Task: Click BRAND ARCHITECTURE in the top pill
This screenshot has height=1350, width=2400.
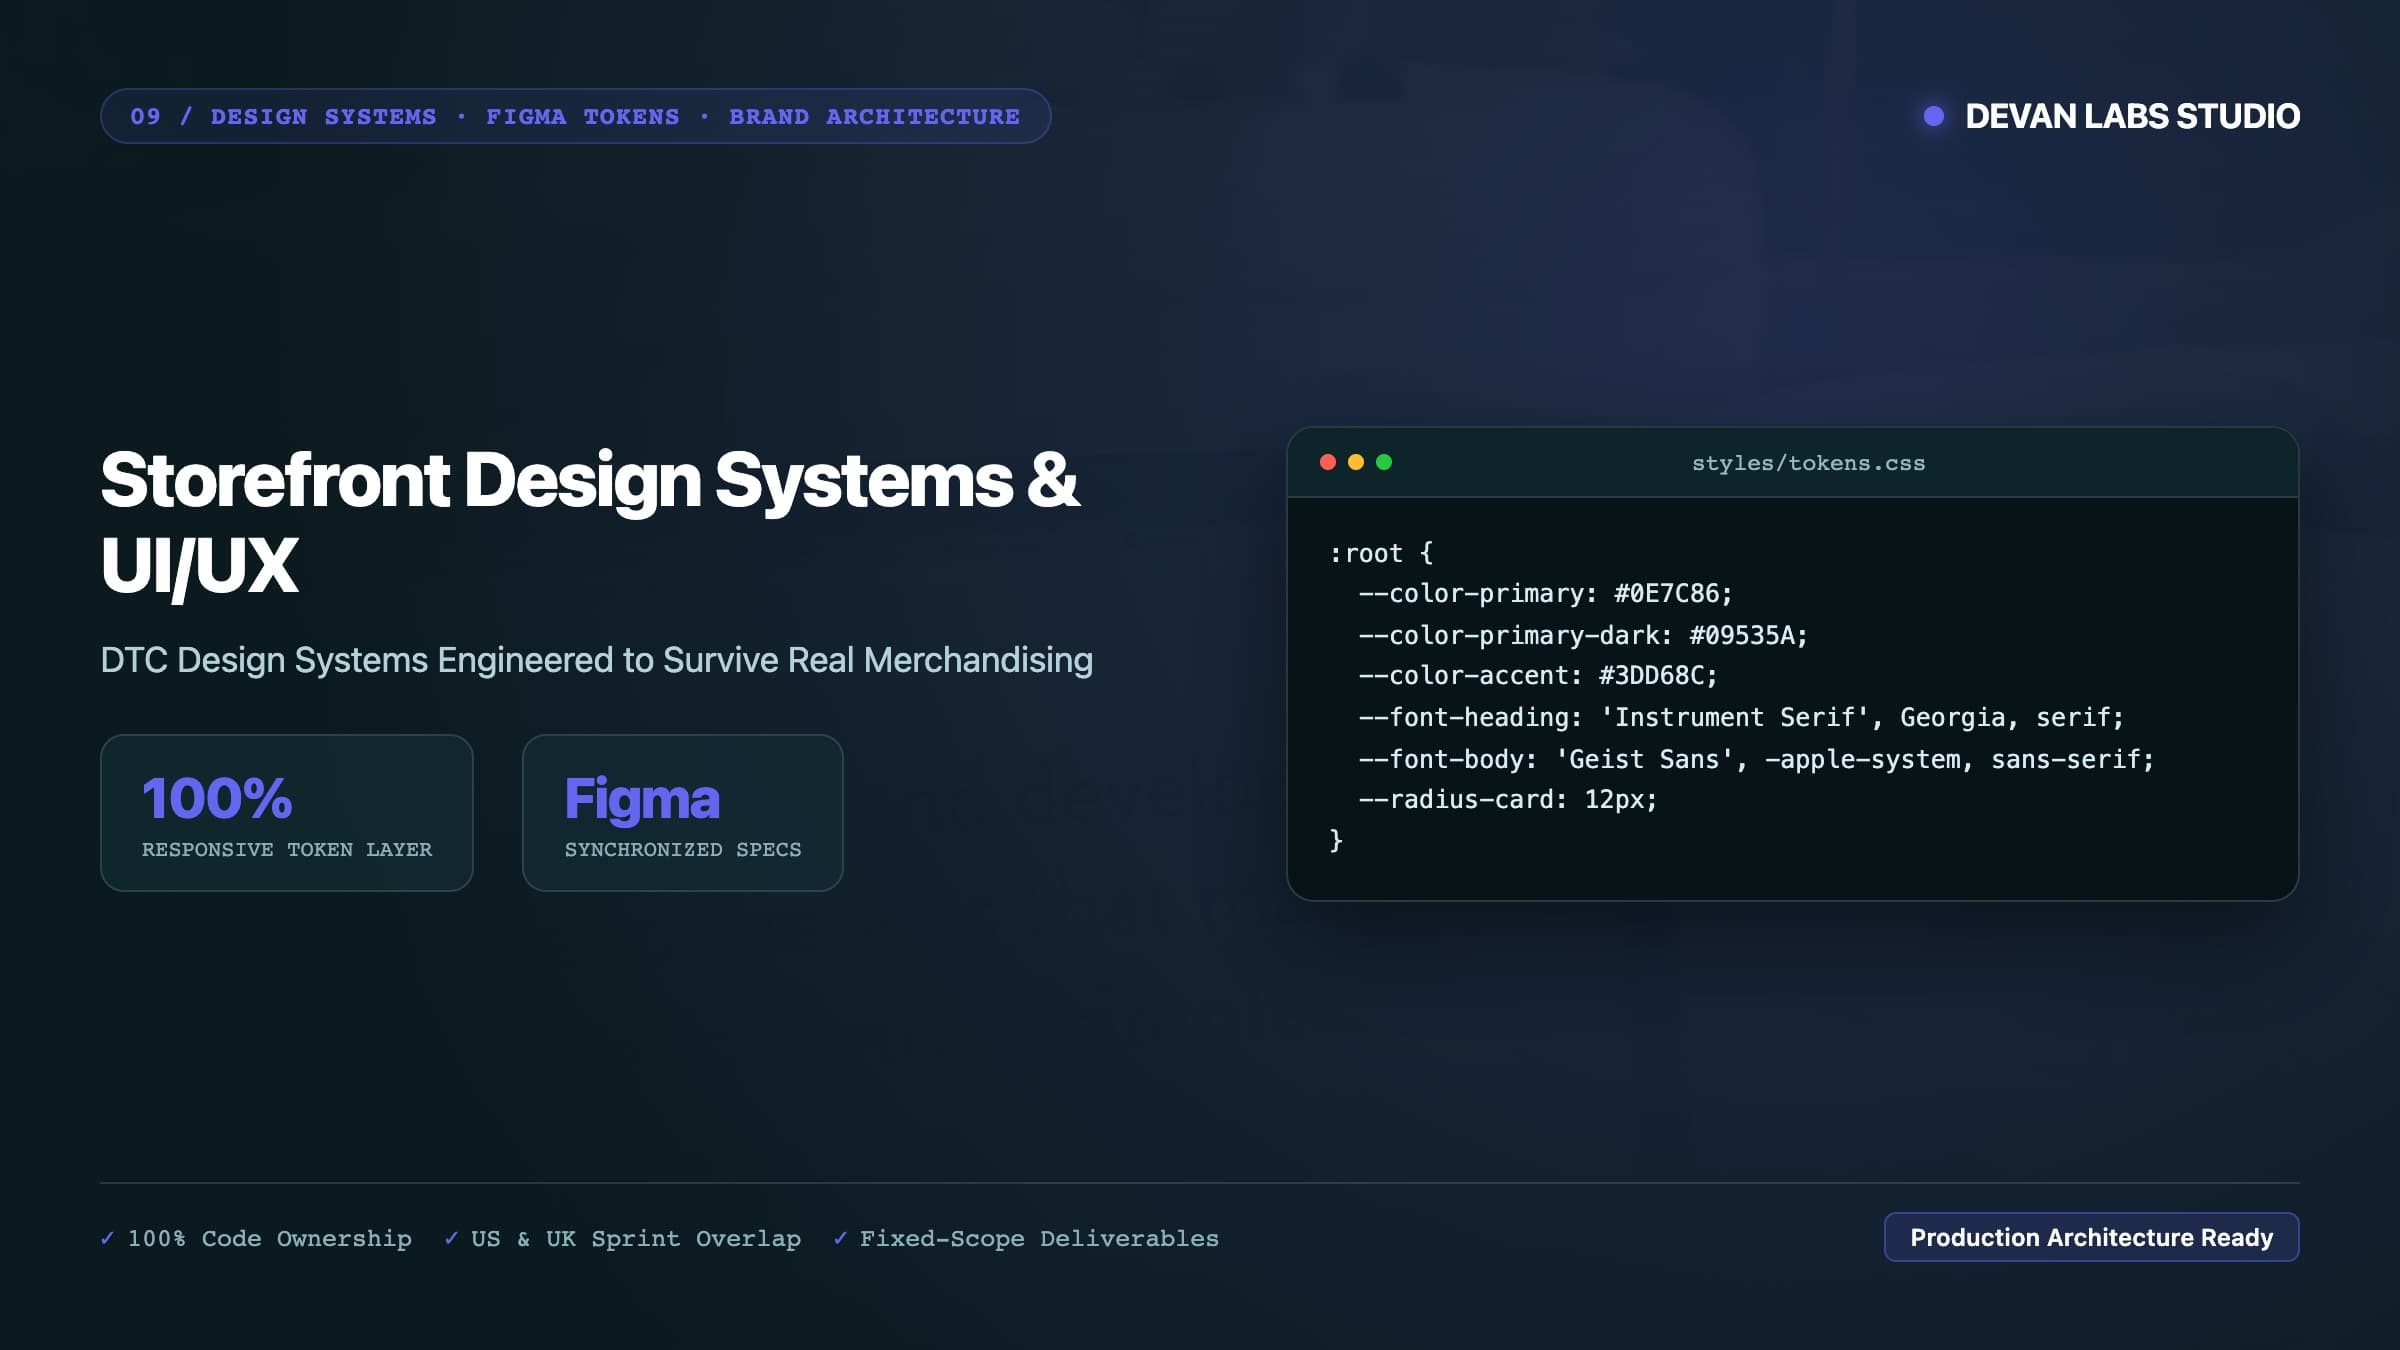Action: coord(875,116)
